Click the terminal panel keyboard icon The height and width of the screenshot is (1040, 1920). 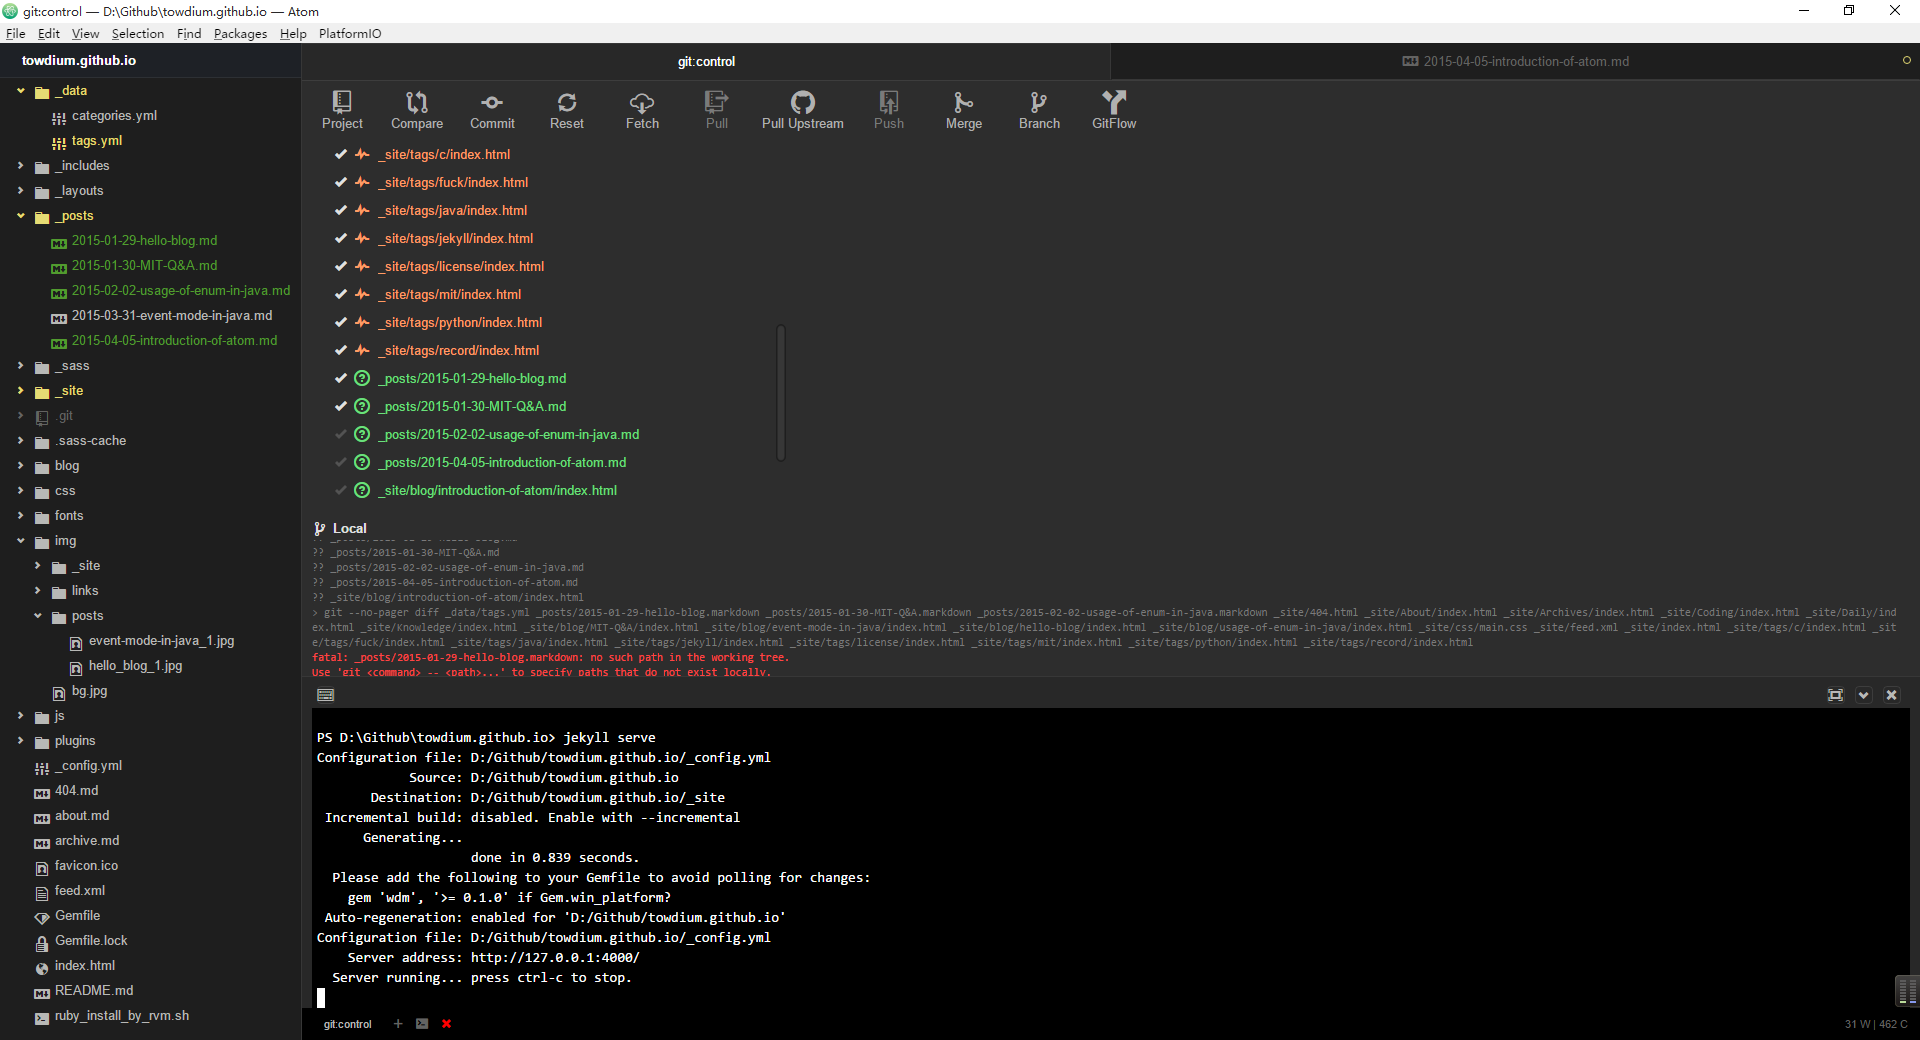(x=325, y=695)
